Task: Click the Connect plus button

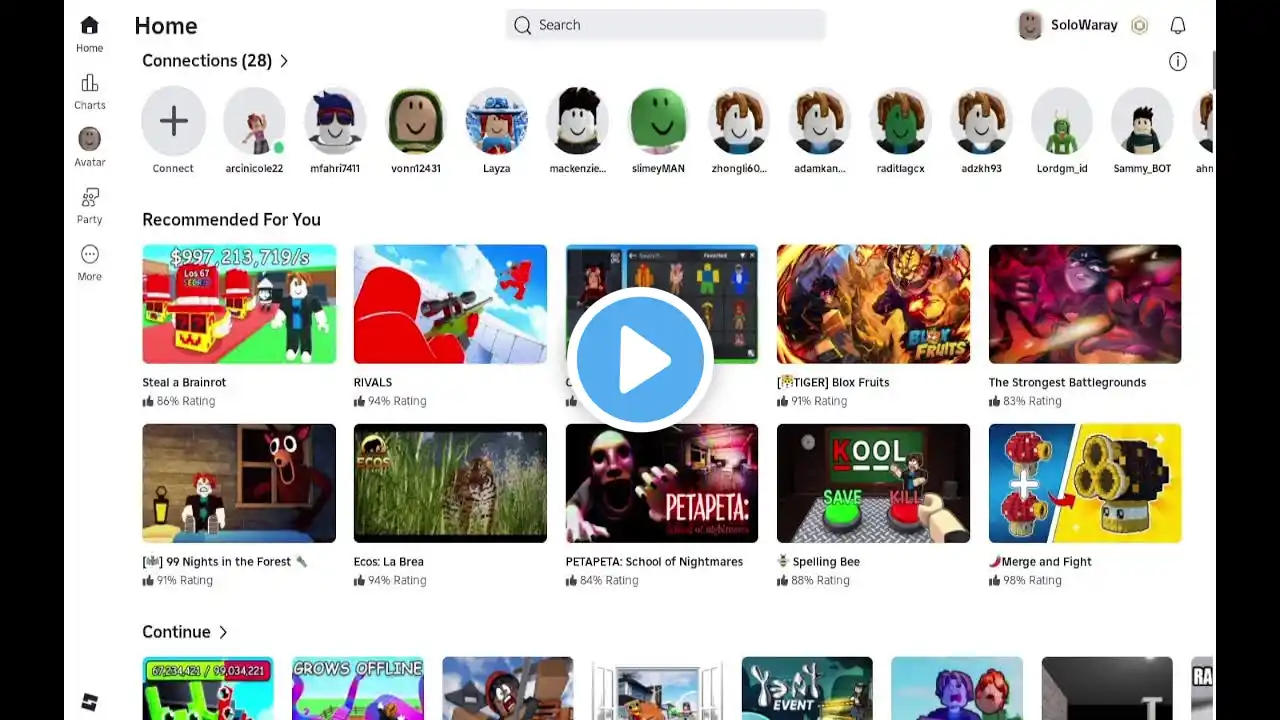Action: (x=173, y=121)
